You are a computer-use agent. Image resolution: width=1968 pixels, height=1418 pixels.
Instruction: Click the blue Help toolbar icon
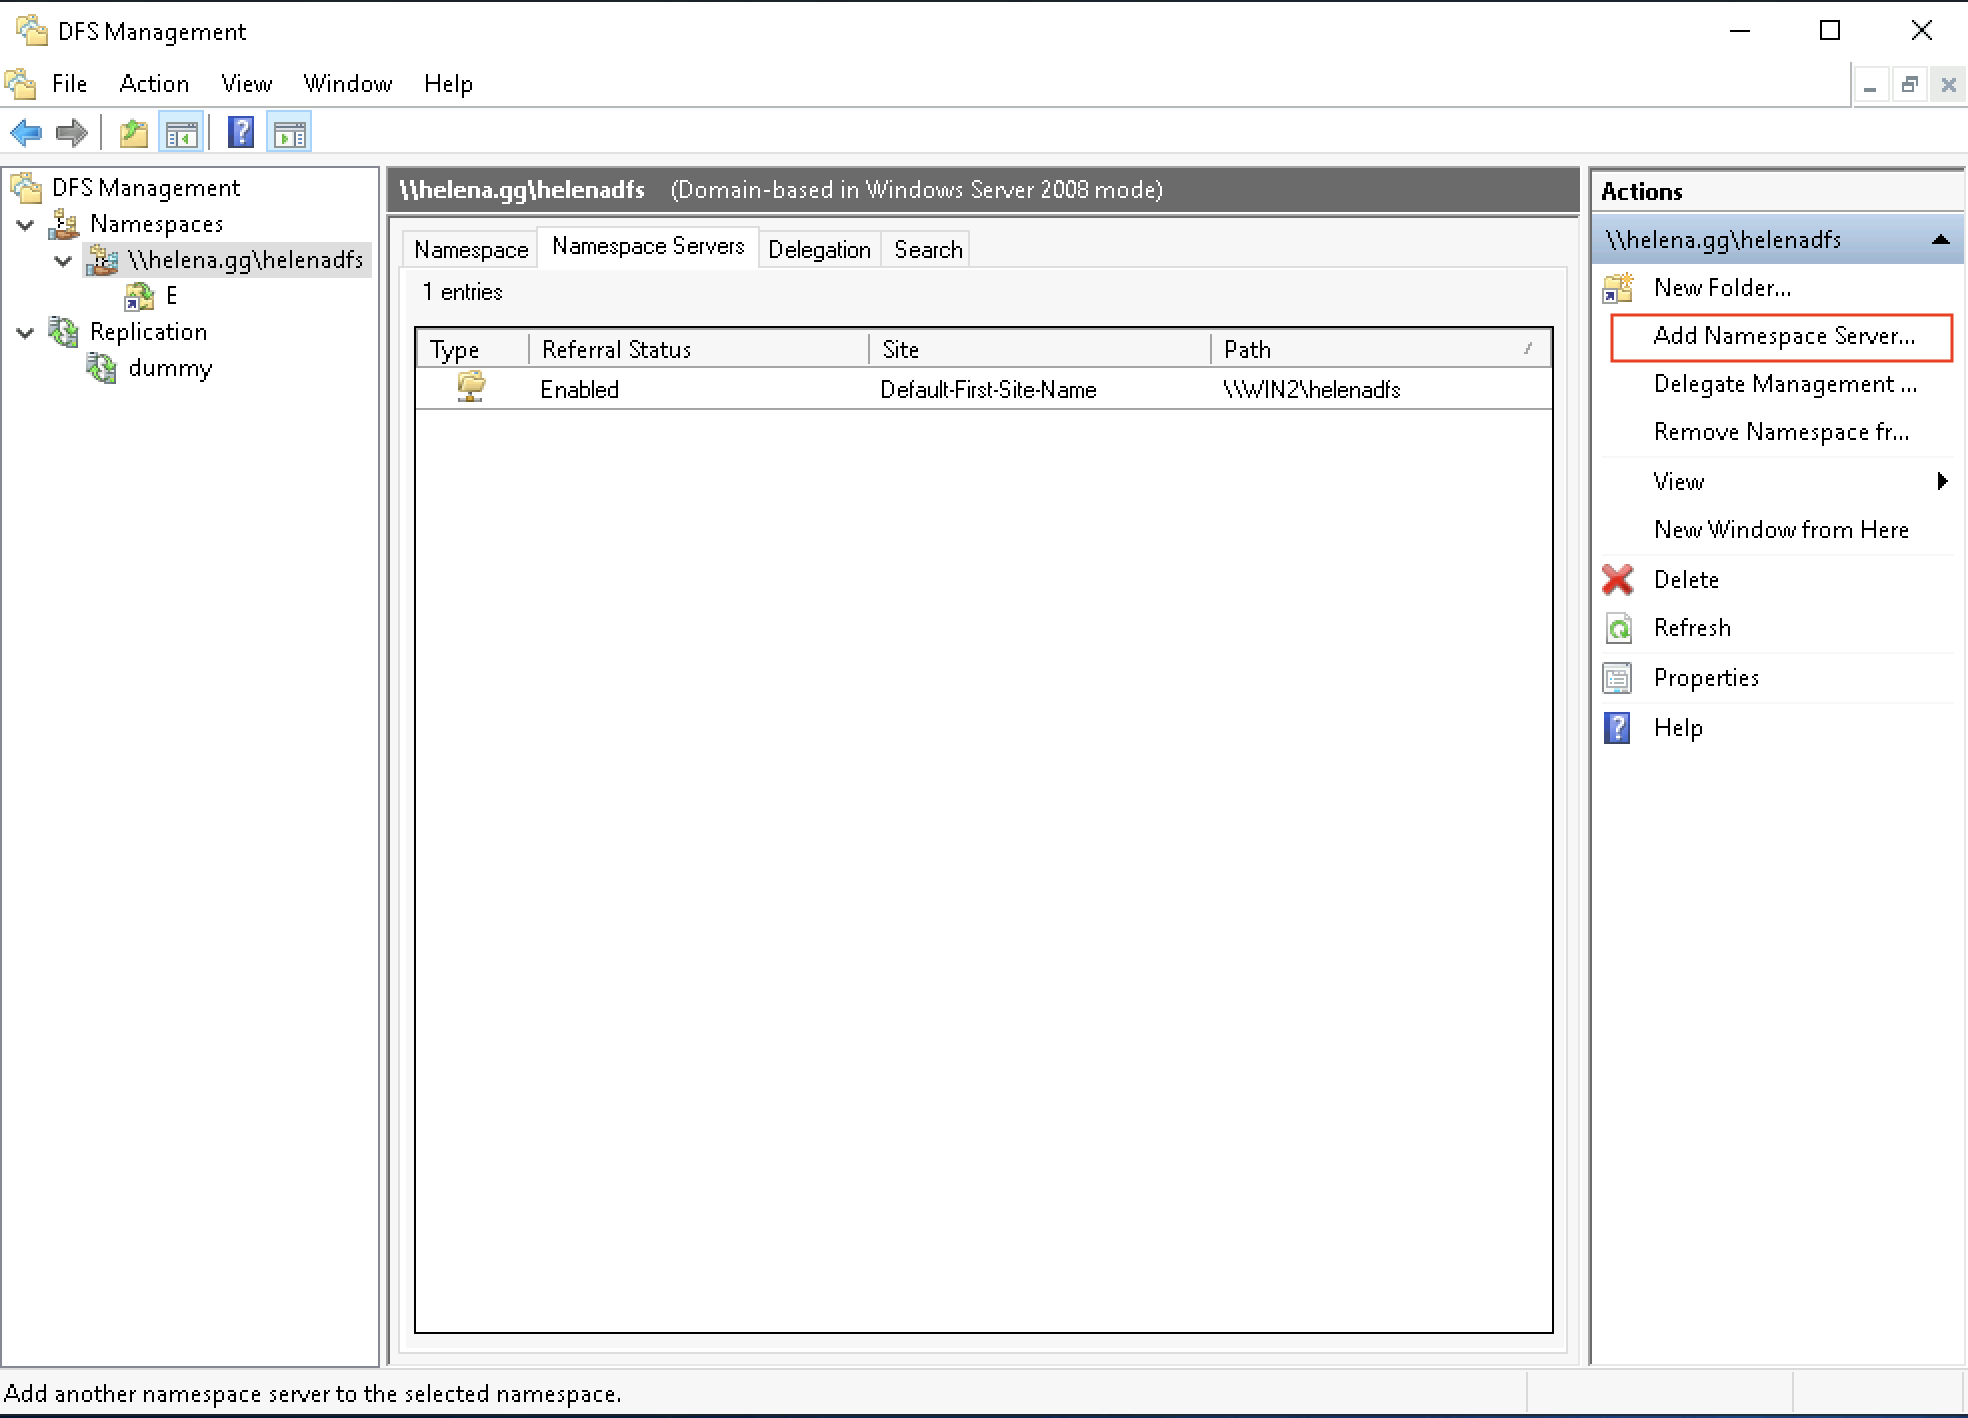241,133
